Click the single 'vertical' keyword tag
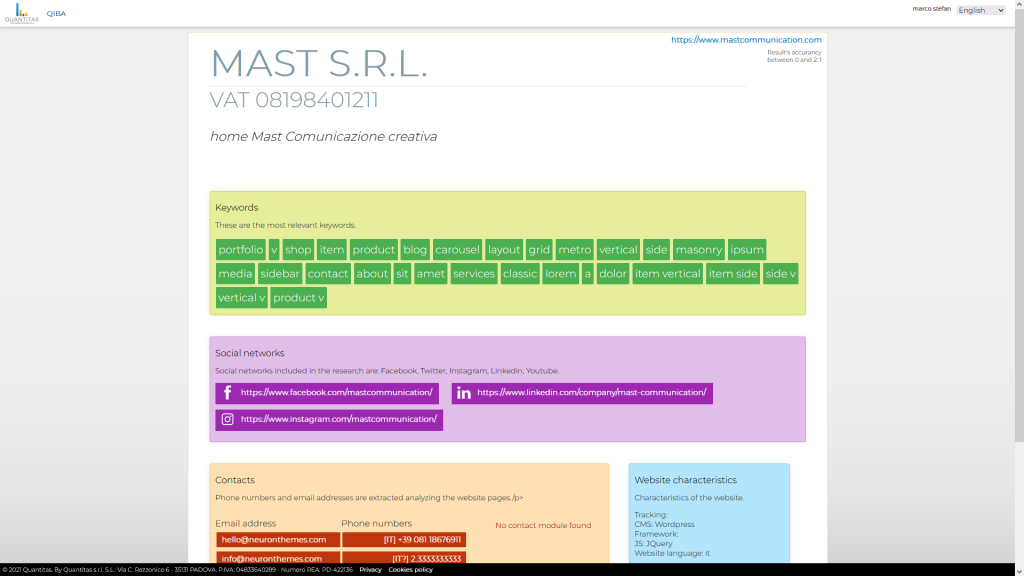This screenshot has height=576, width=1024. pyautogui.click(x=618, y=249)
